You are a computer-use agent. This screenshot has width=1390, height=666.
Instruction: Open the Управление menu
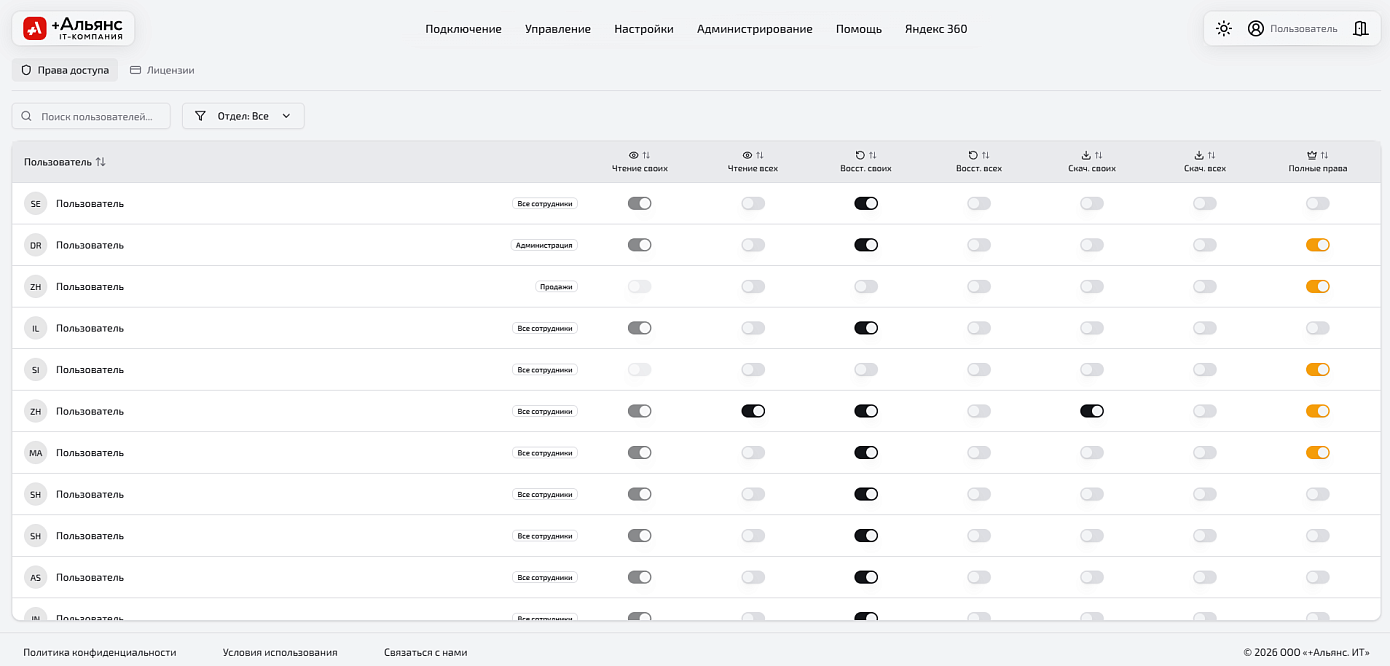point(558,29)
